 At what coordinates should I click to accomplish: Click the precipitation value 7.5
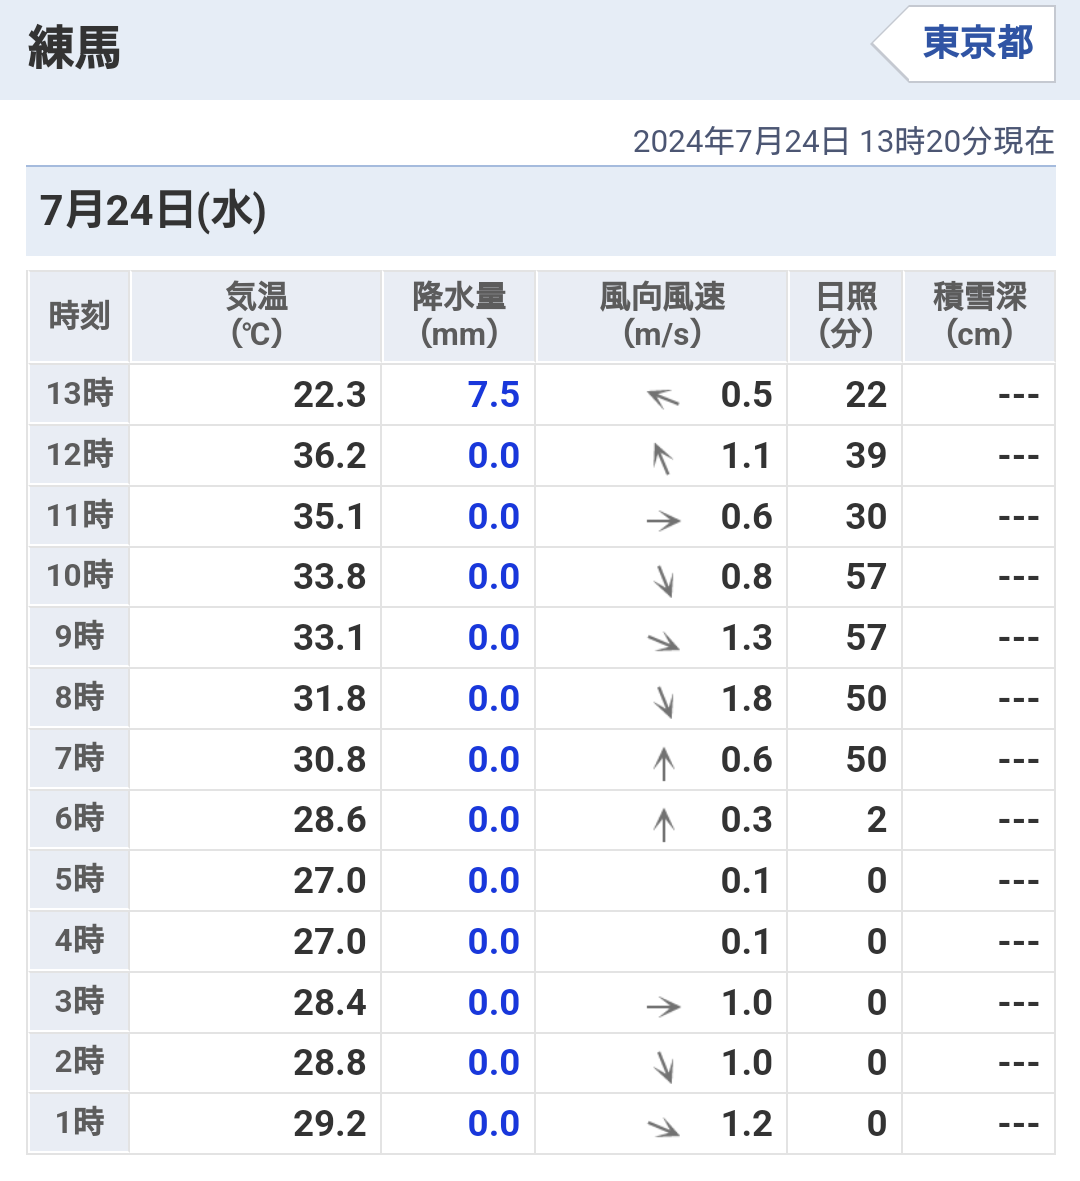[493, 395]
